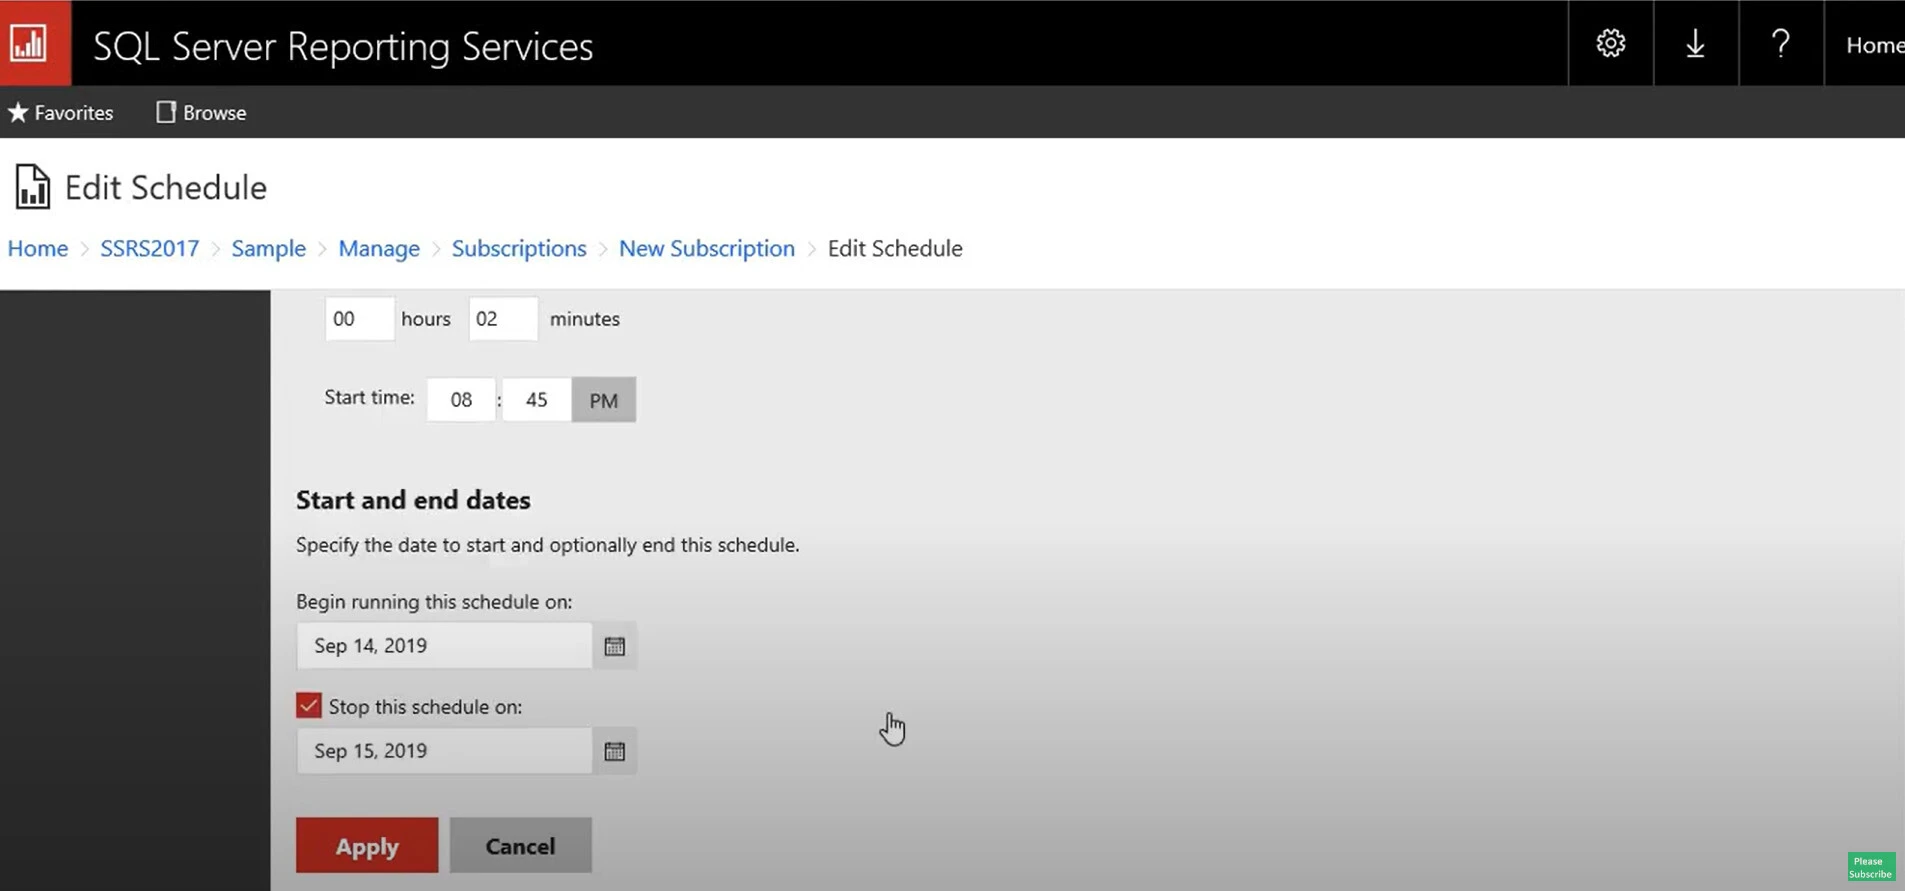Screen dimensions: 1905x891
Task: Toggle the PM time period button
Action: pyautogui.click(x=603, y=400)
